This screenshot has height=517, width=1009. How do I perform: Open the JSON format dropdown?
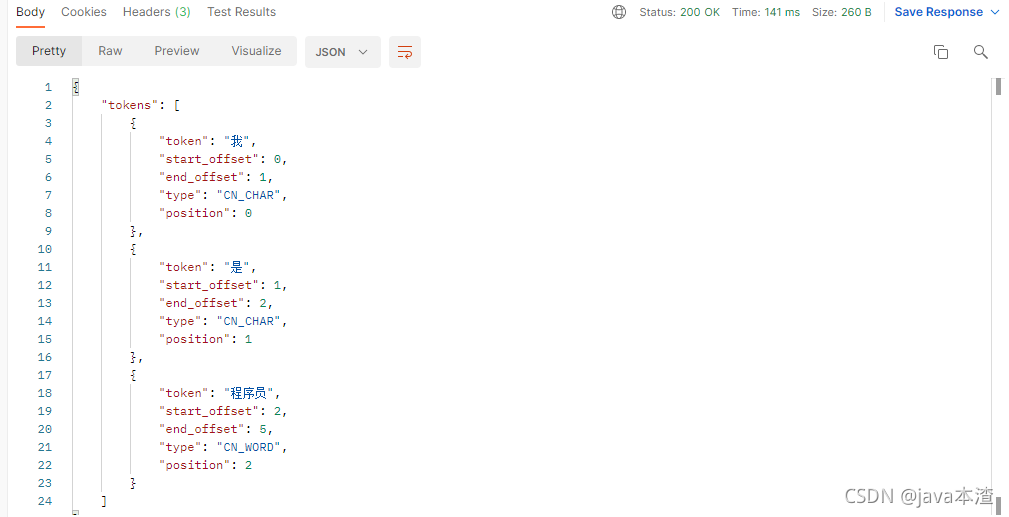342,52
